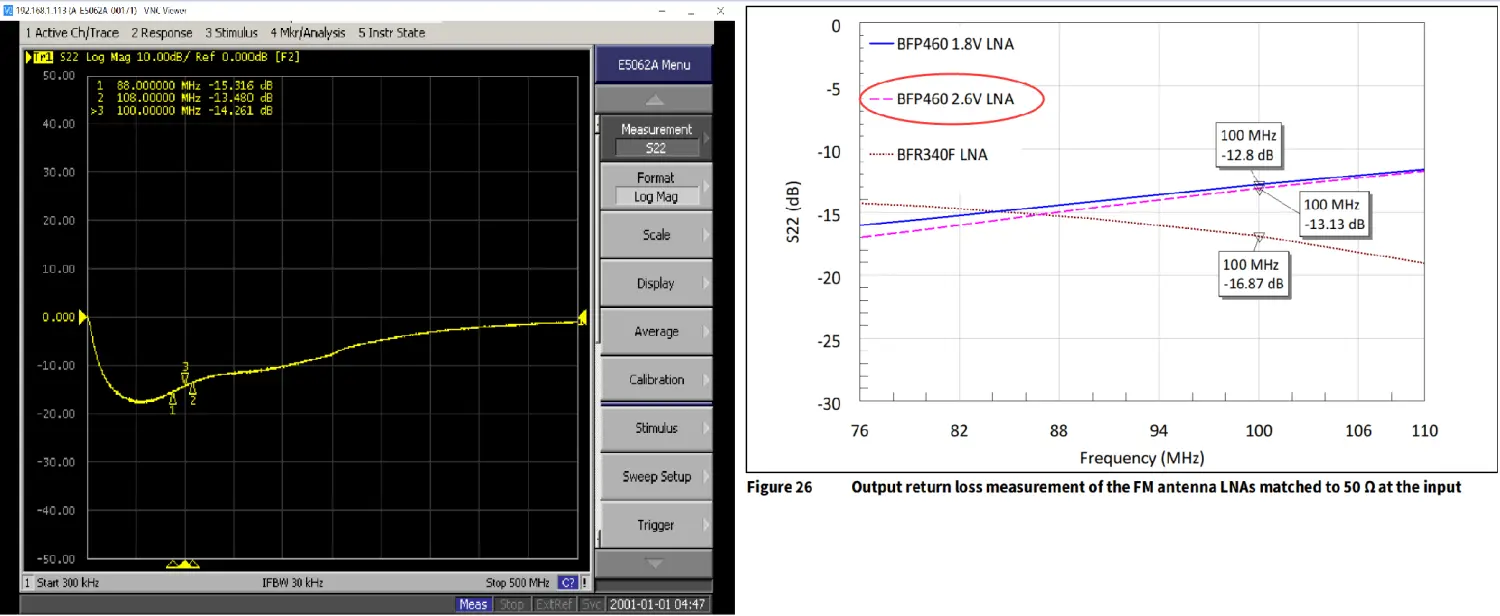Expand the Scale softkey submenu

click(656, 235)
